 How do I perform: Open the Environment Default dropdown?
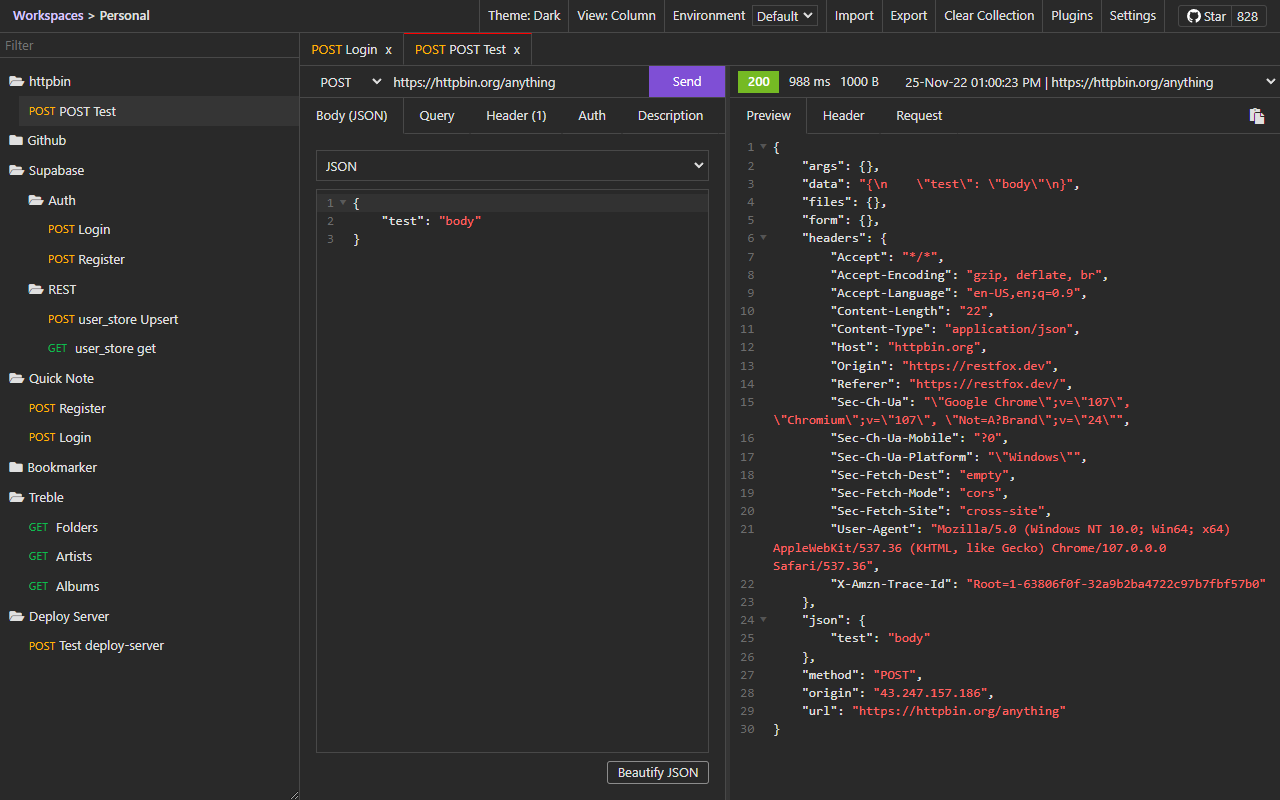coord(785,16)
